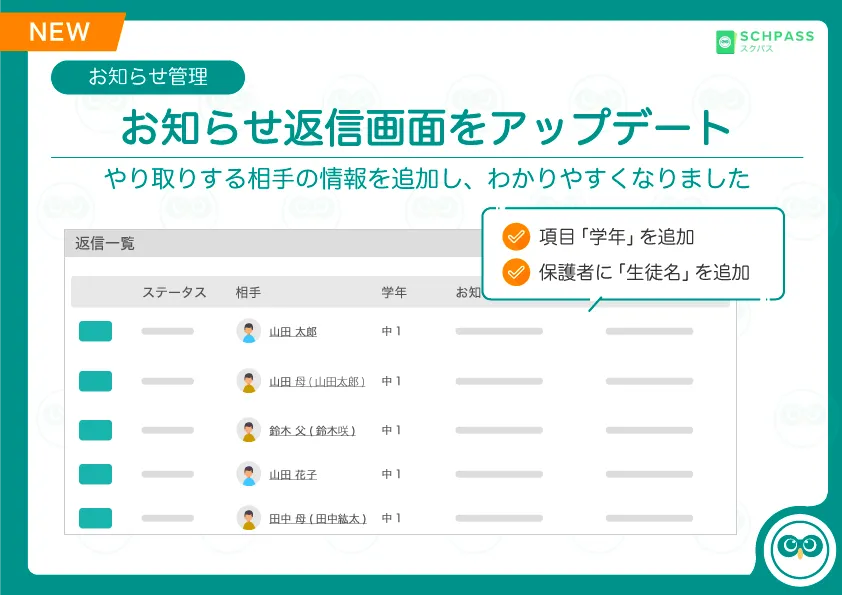Click avatar icon beside 山田 太郎
The width and height of the screenshot is (842, 595).
coord(249,331)
